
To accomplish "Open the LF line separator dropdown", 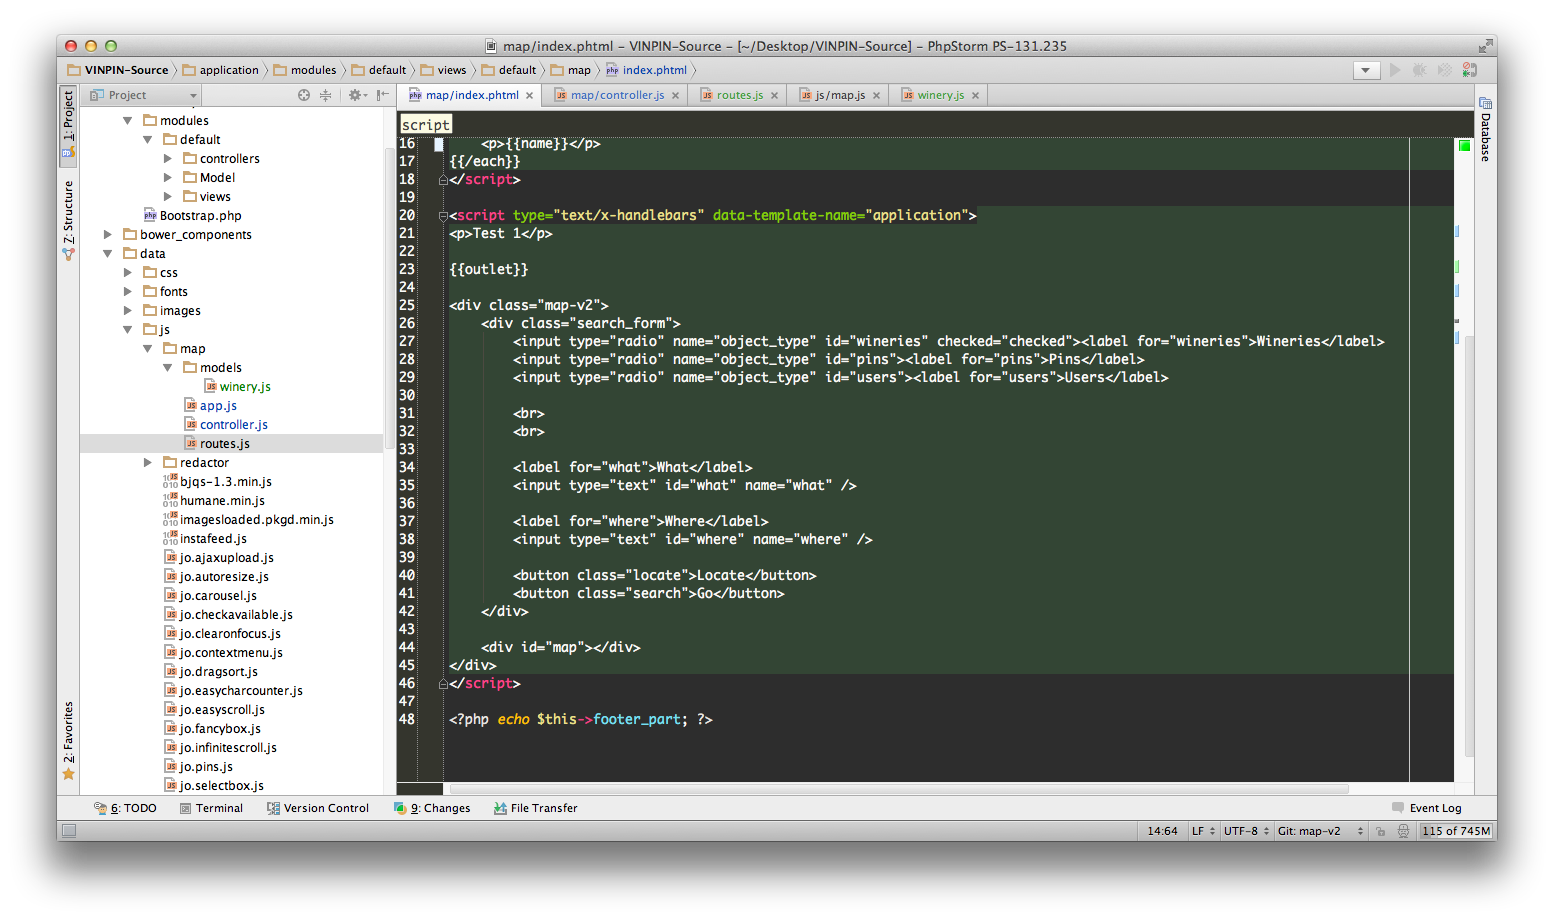I will pyautogui.click(x=1203, y=831).
